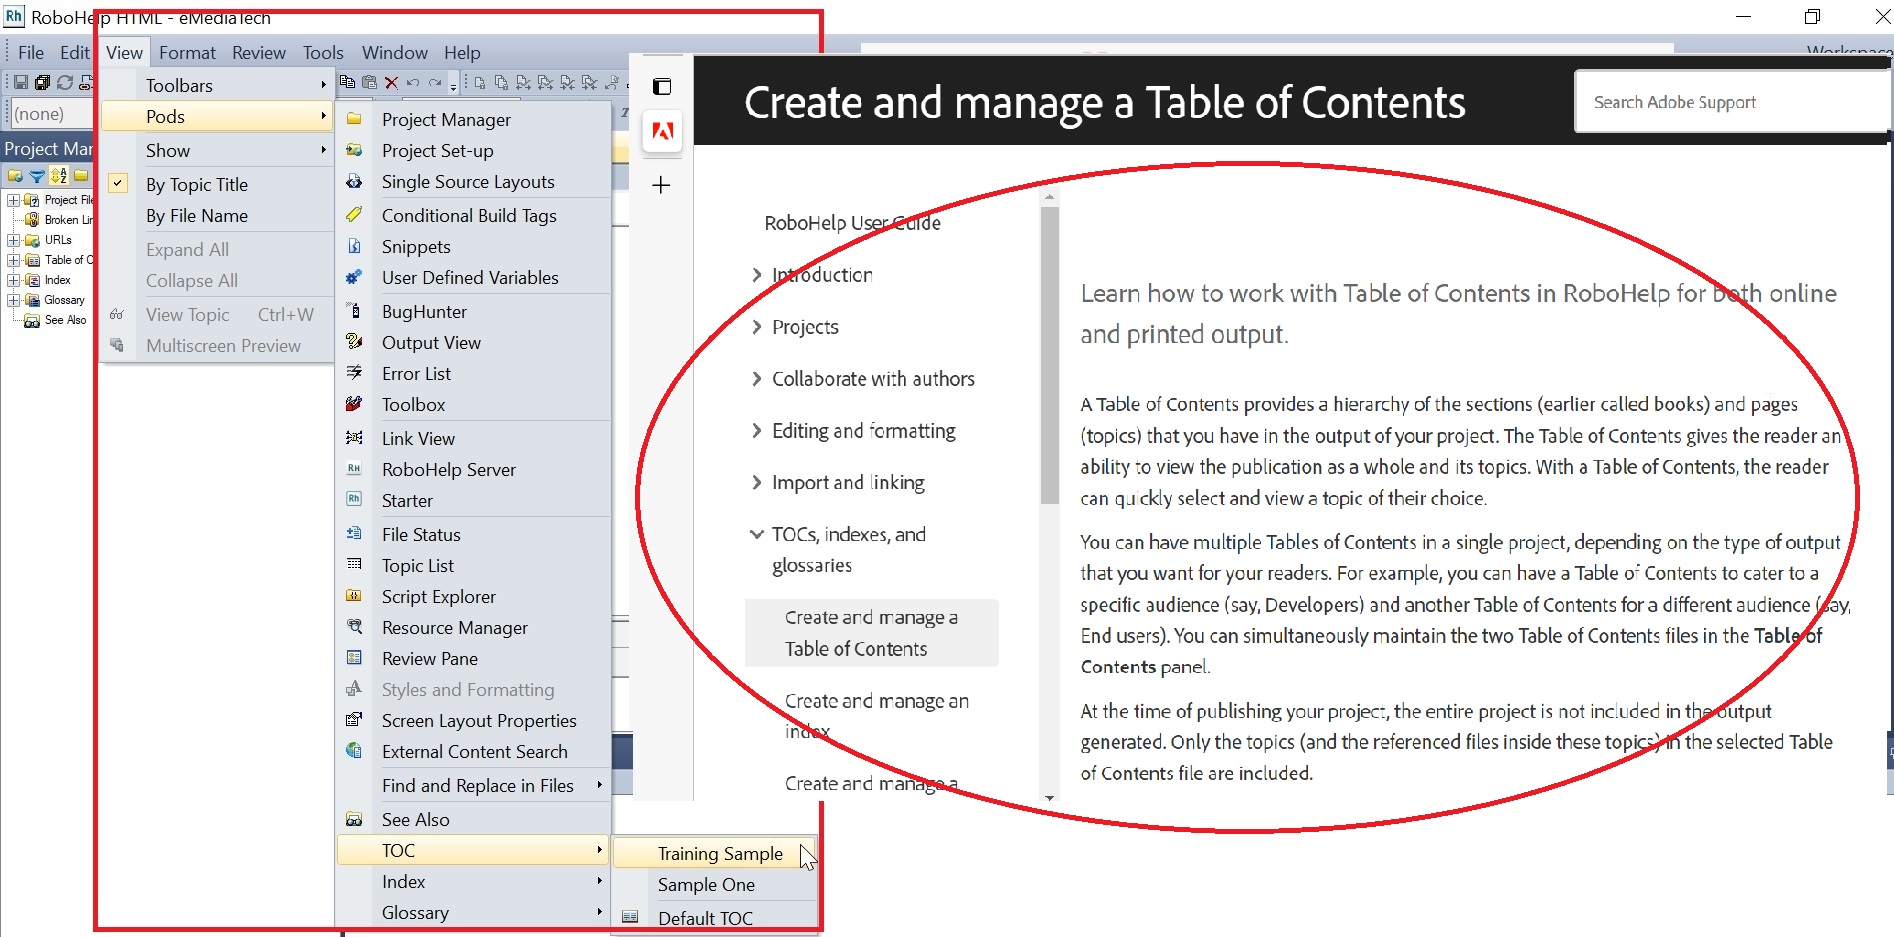Viewport: 1894px width, 937px height.
Task: Click the A-Z sort icon in Project Manager
Action: [x=59, y=176]
